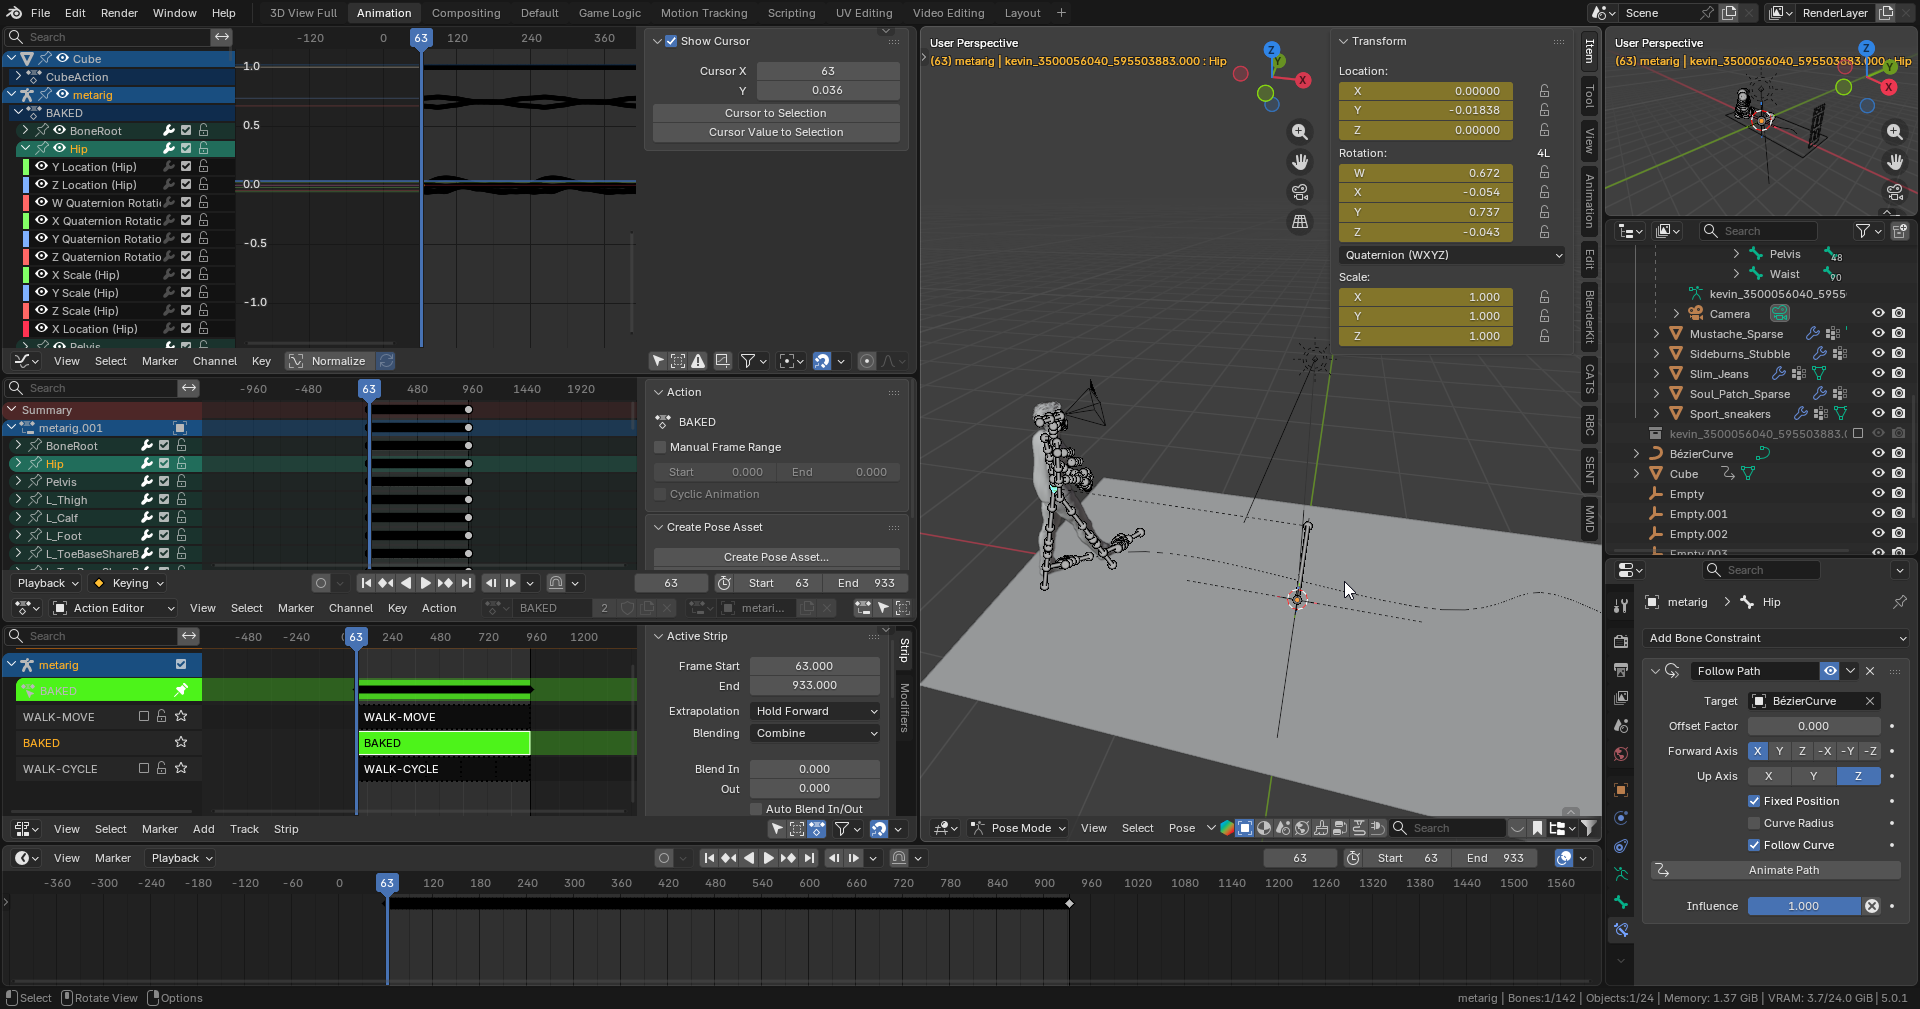Open the Bone Constraints properties tab
Viewport: 1920px width, 1009px height.
1621,930
